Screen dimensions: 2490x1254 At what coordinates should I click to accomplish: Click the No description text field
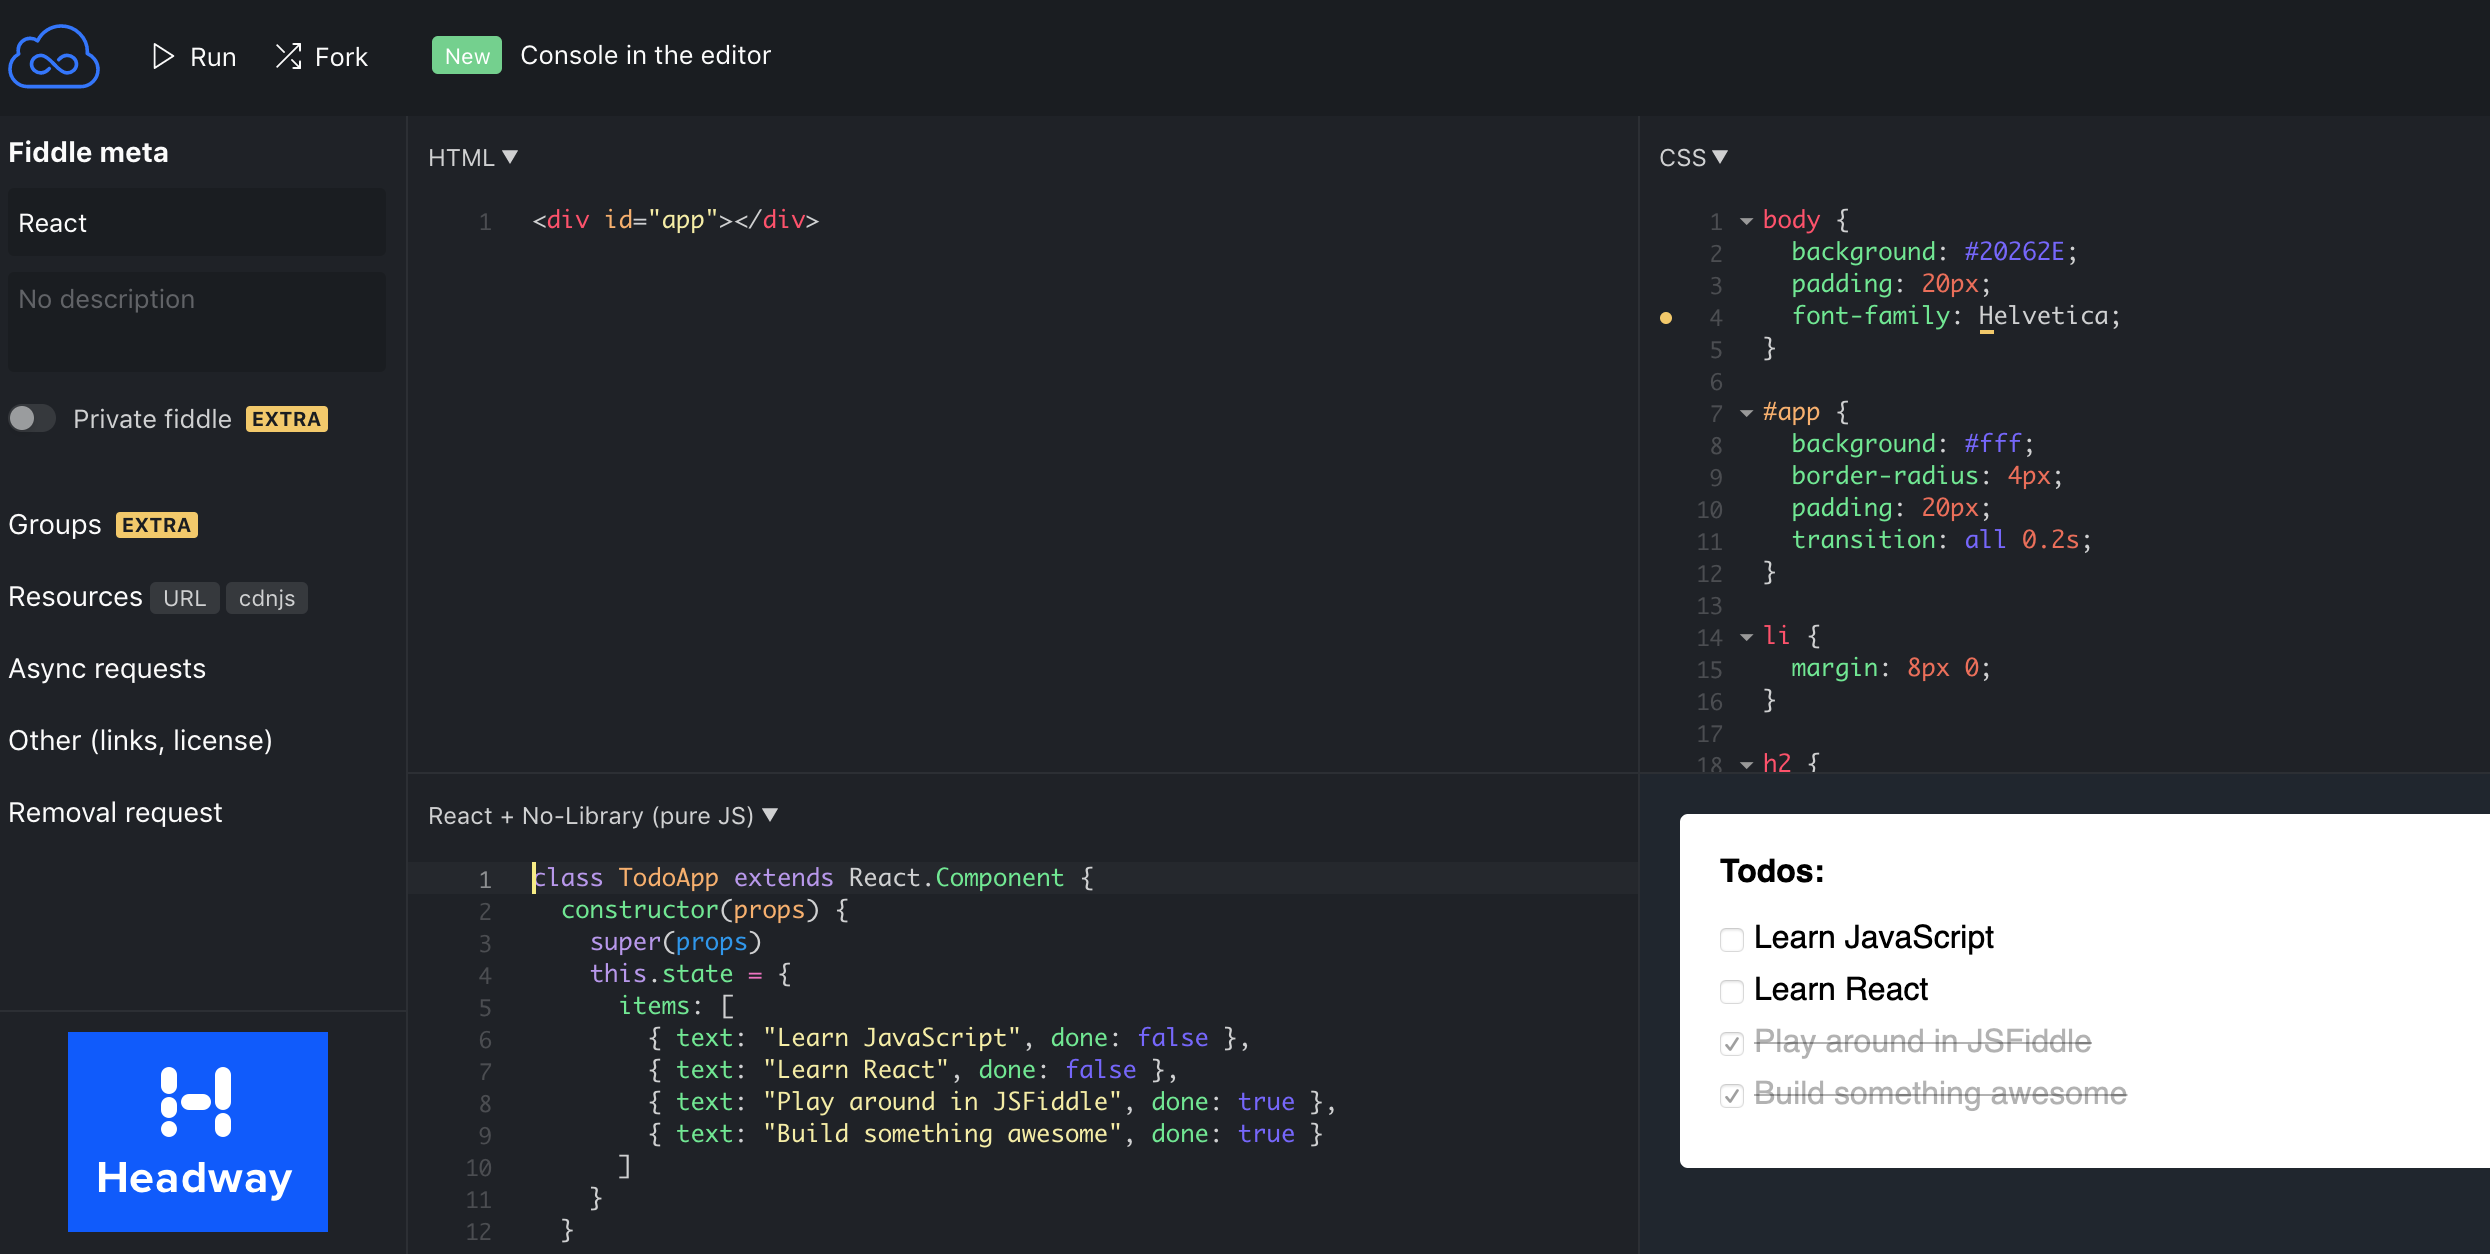point(196,321)
